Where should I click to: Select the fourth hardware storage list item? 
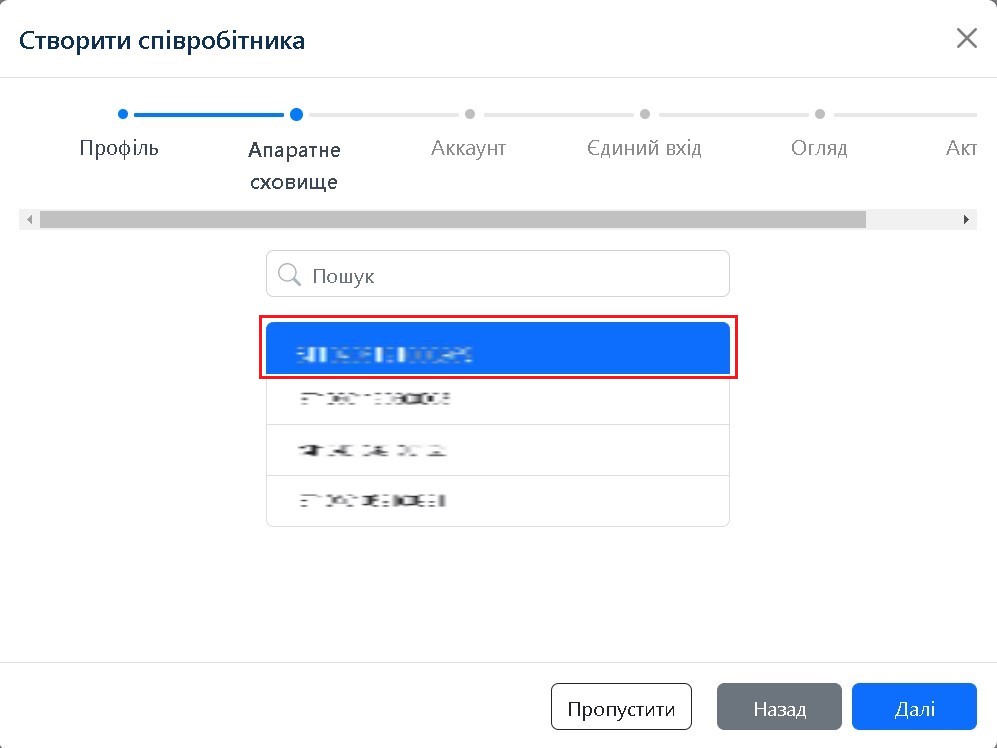click(498, 500)
